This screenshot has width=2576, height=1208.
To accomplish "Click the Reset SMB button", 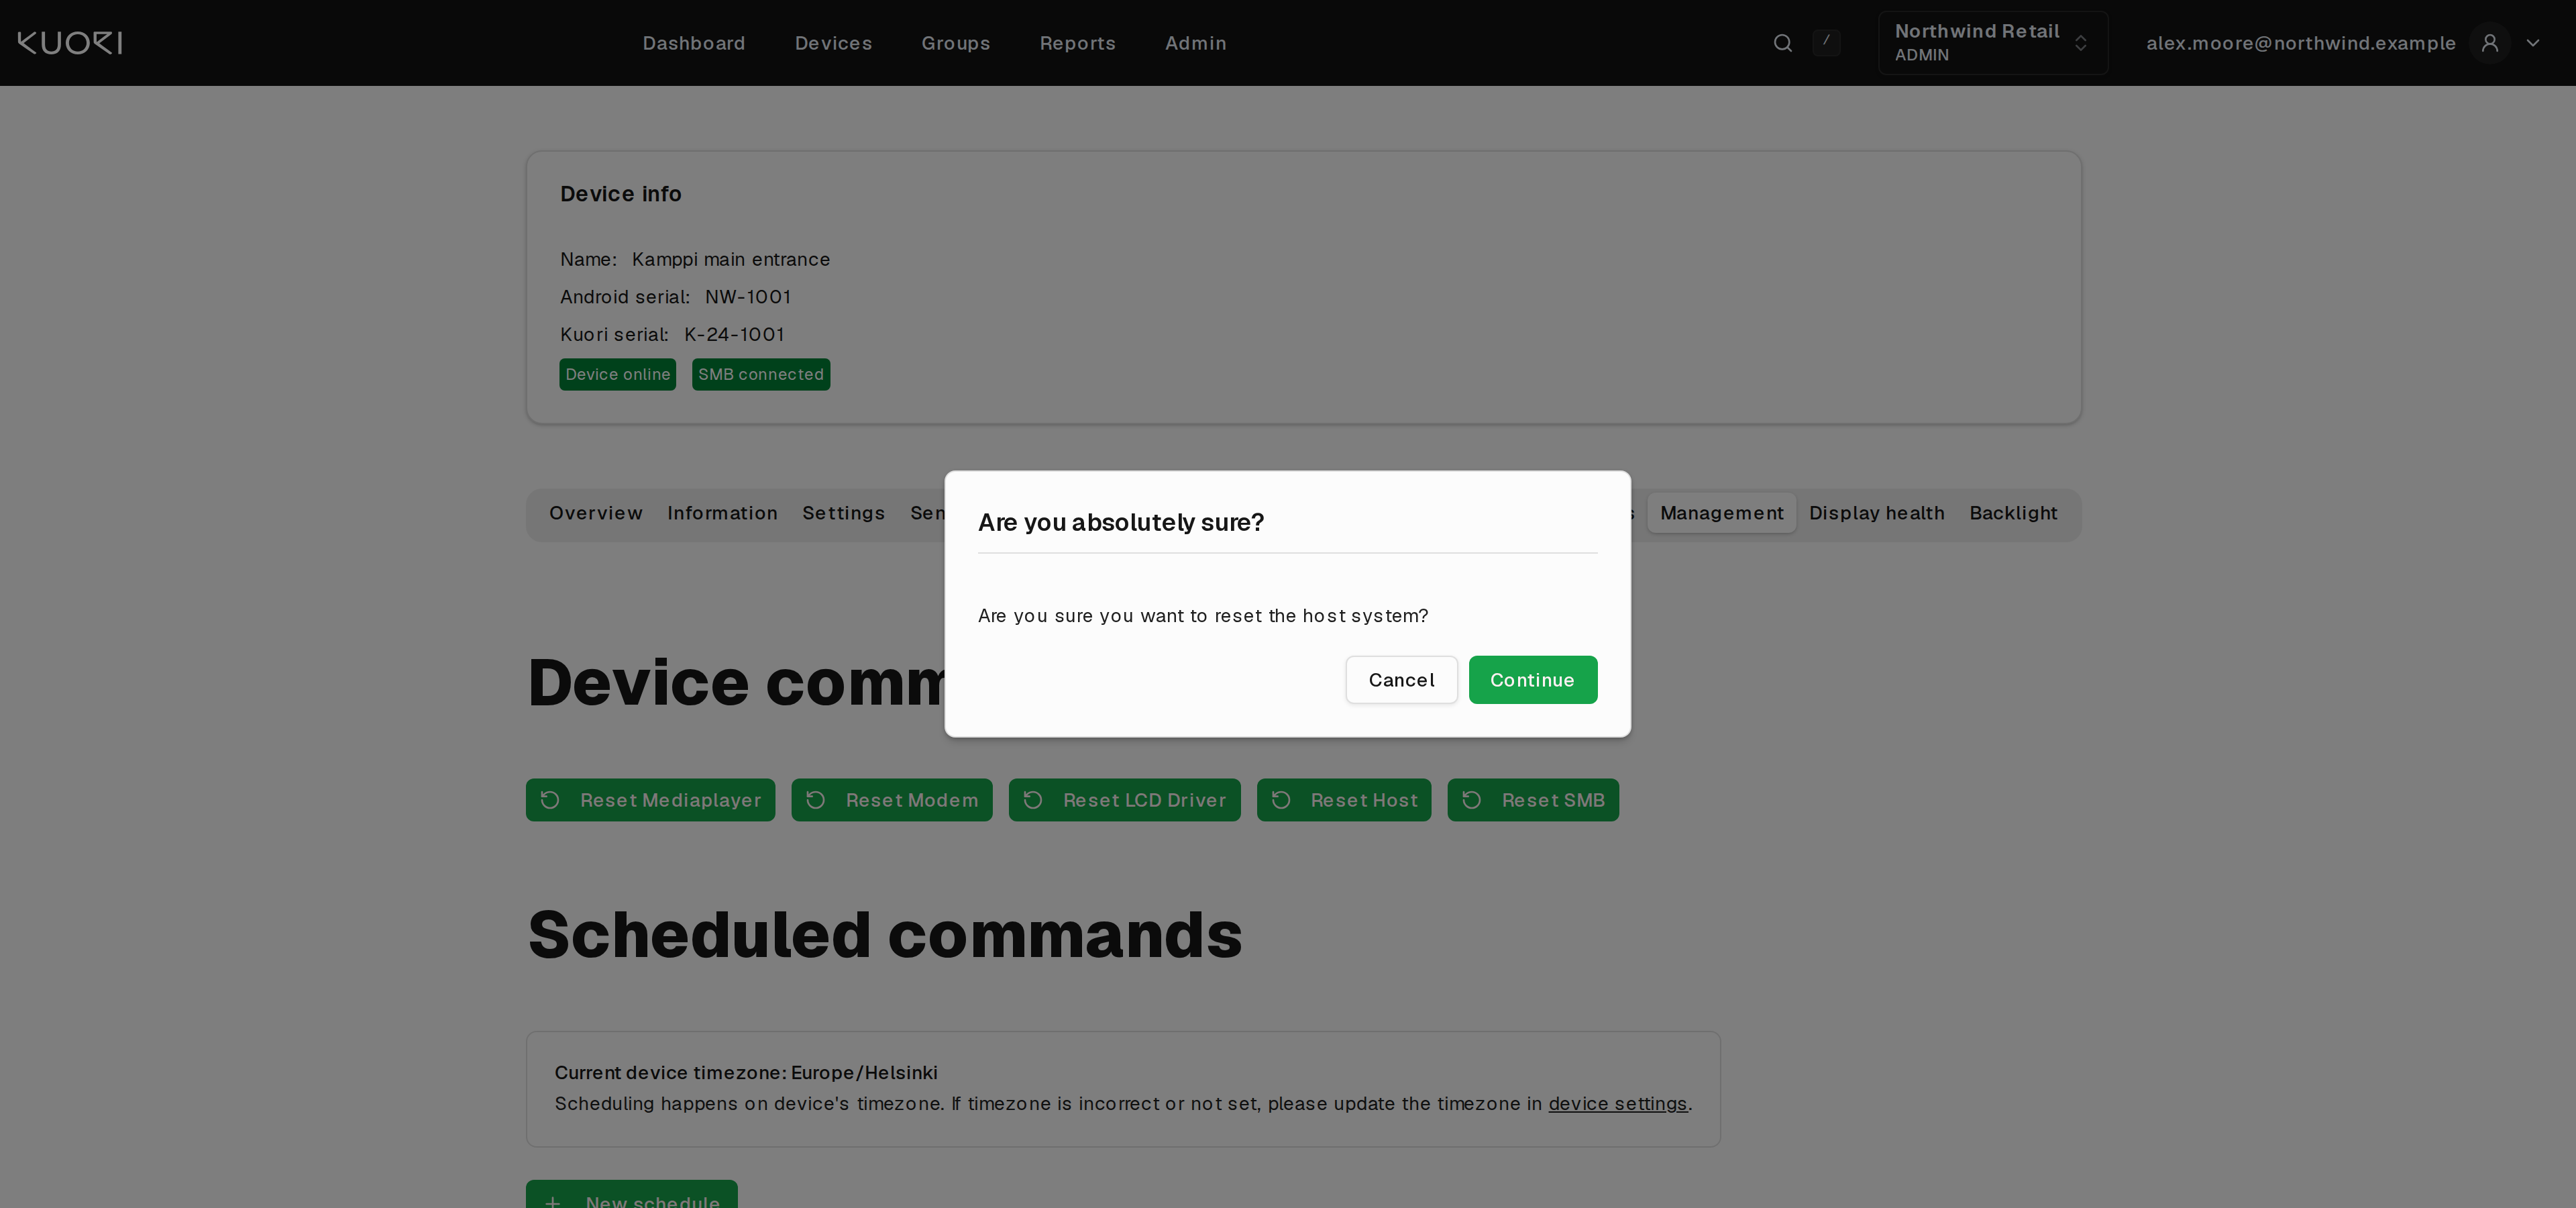I will pyautogui.click(x=1532, y=800).
